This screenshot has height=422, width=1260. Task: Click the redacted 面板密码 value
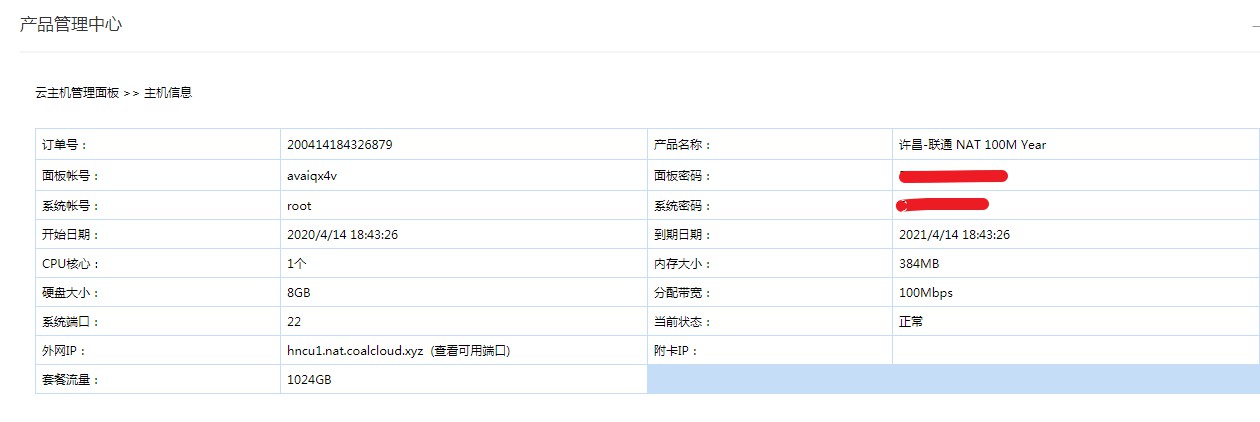point(953,176)
